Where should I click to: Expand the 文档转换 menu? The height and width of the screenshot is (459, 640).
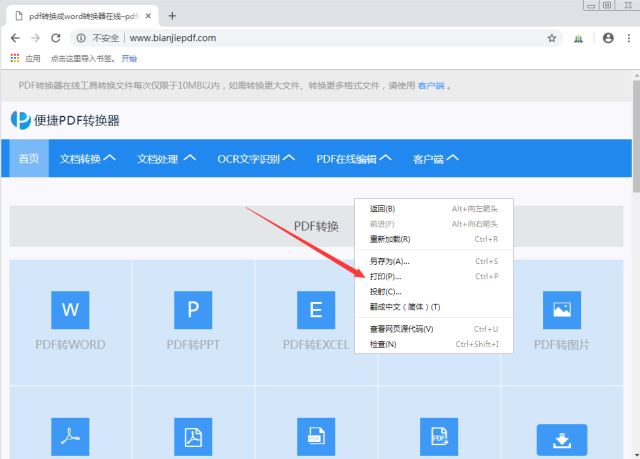[87, 159]
